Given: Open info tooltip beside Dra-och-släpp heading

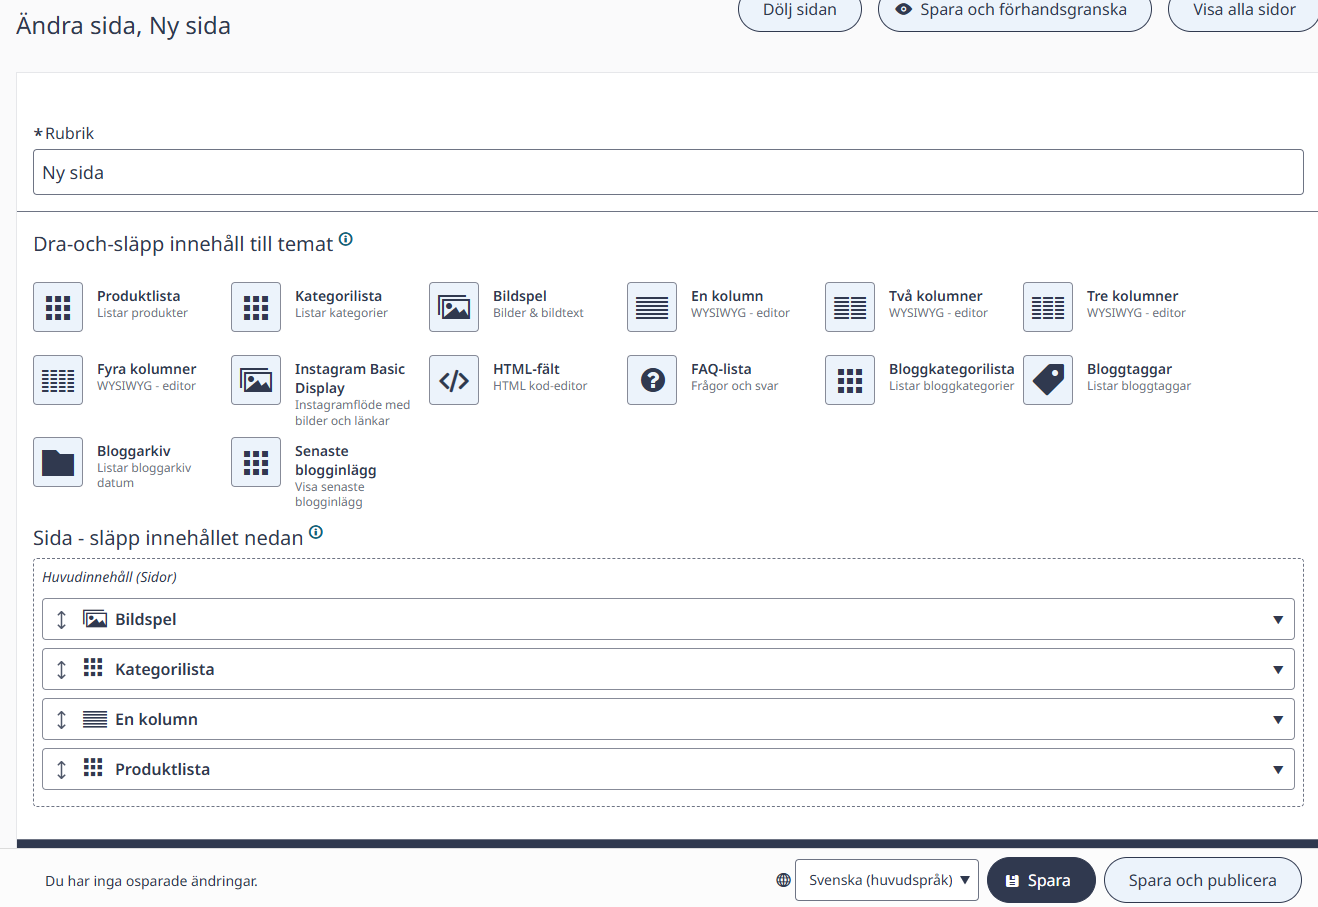Looking at the screenshot, I should (346, 239).
